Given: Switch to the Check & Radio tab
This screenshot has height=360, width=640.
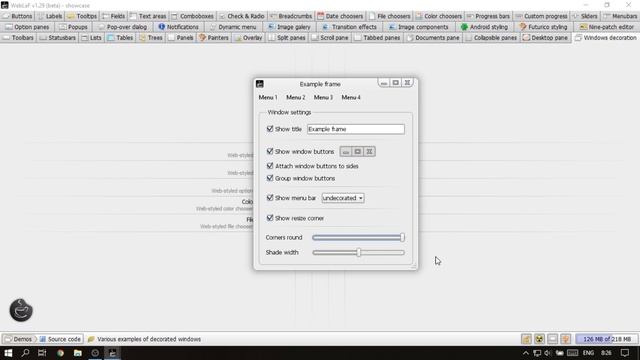Looking at the screenshot, I should [x=242, y=16].
